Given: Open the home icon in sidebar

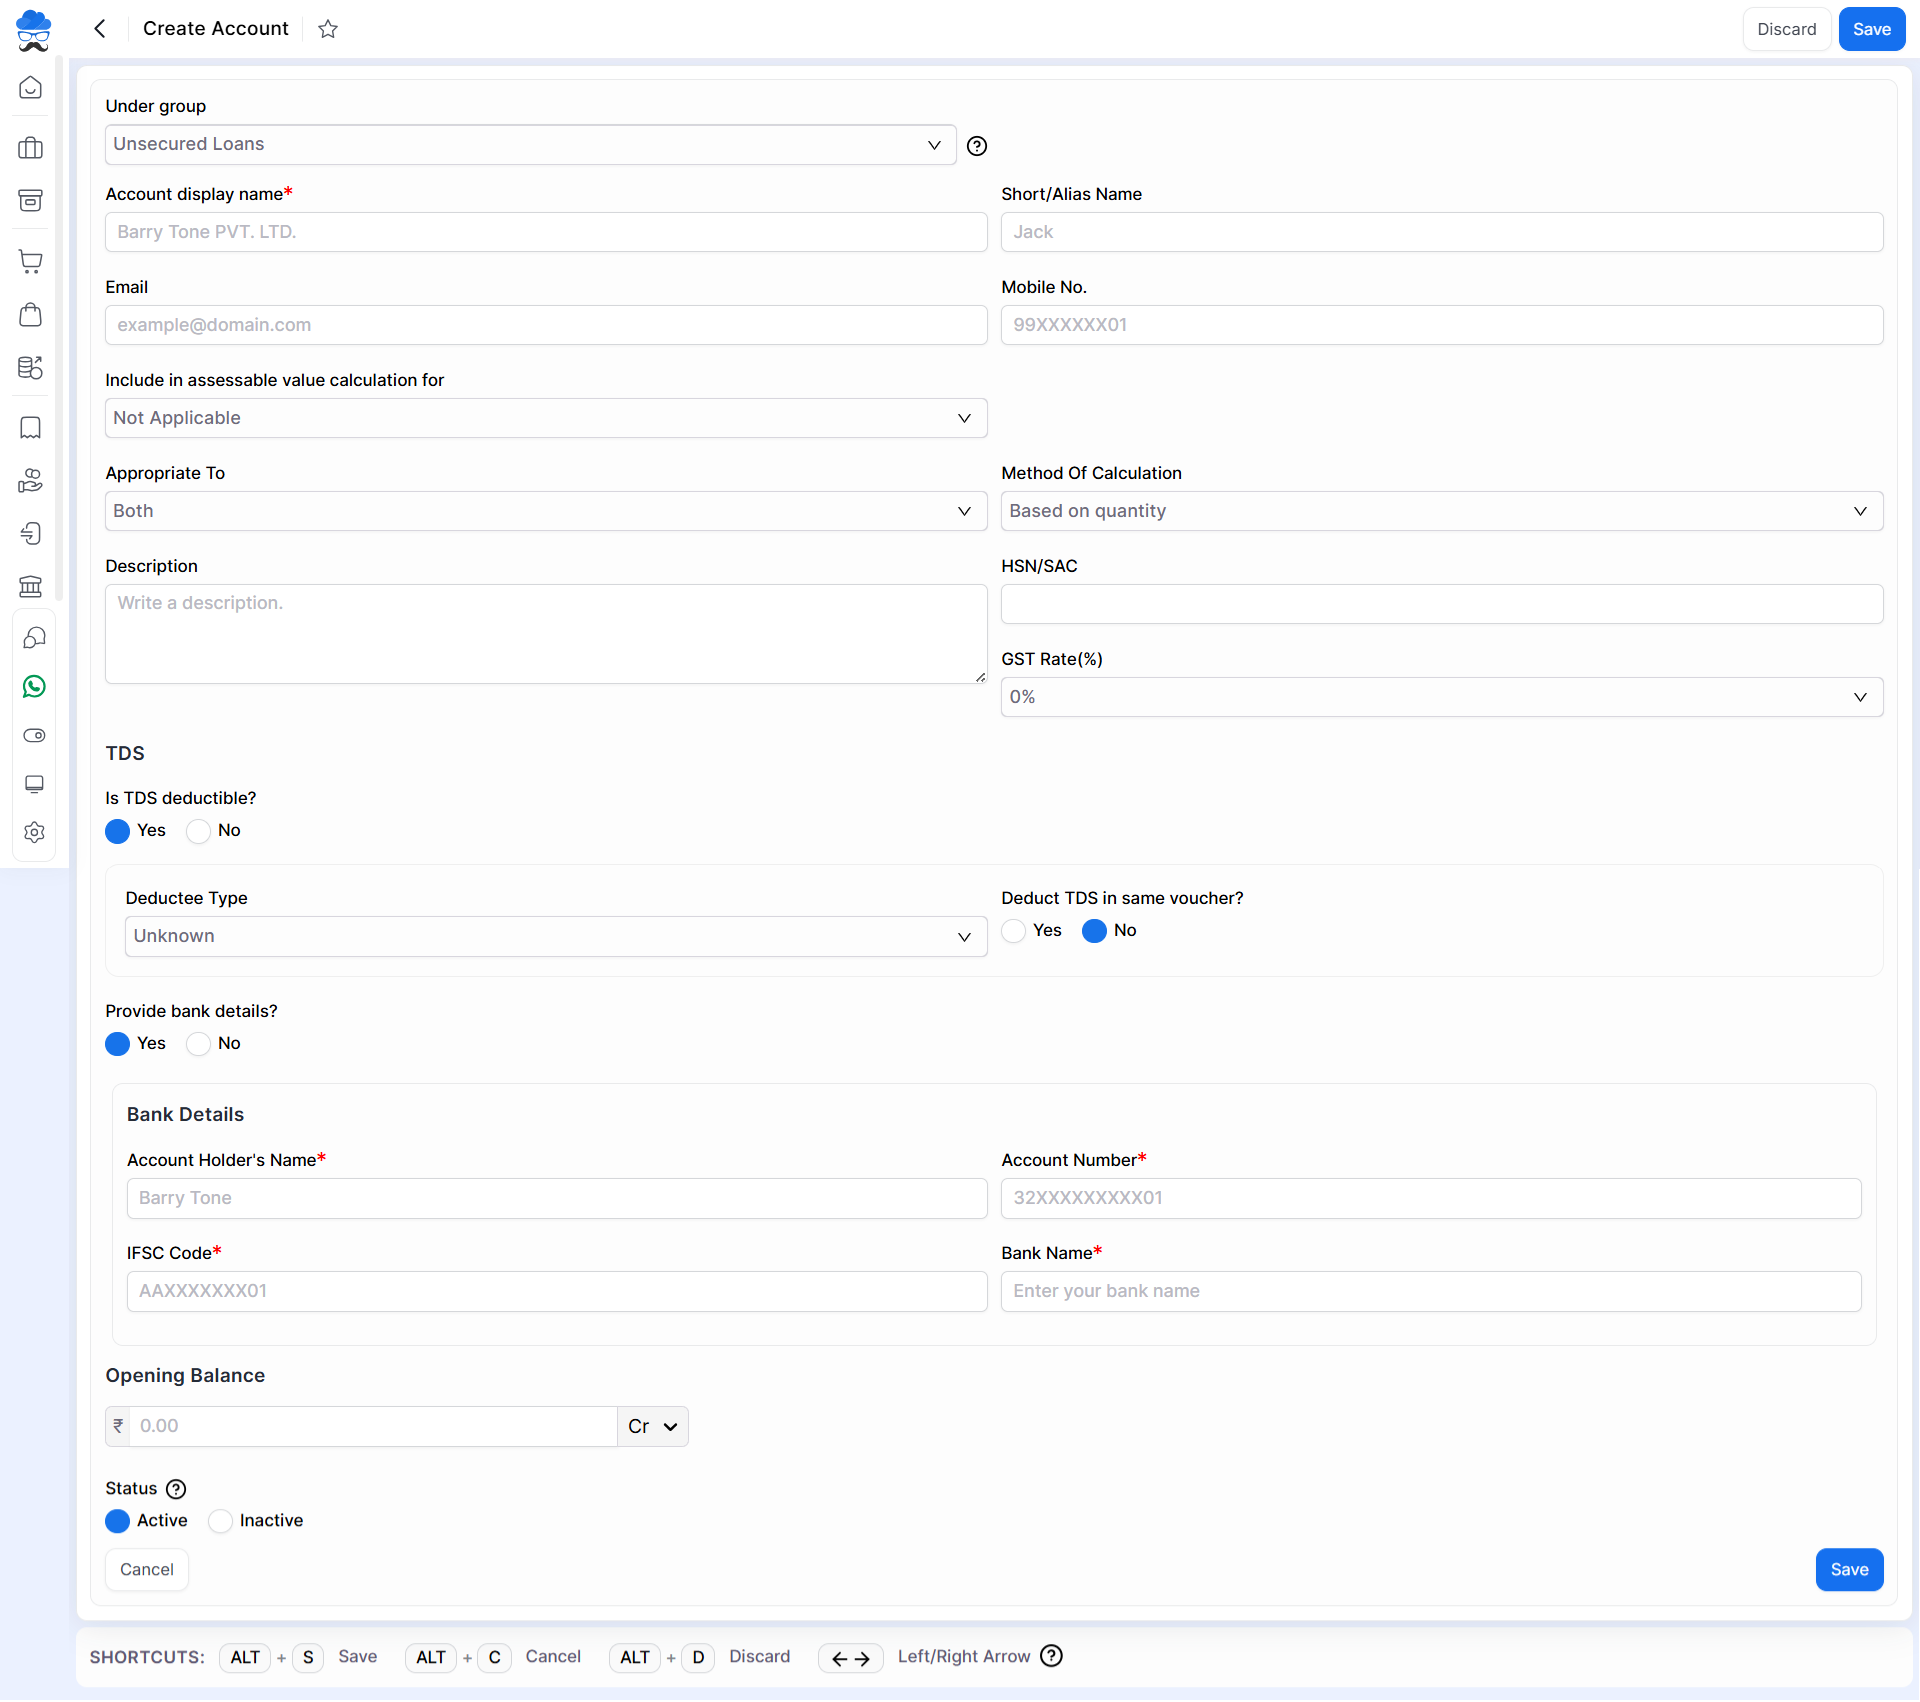Looking at the screenshot, I should pos(31,88).
